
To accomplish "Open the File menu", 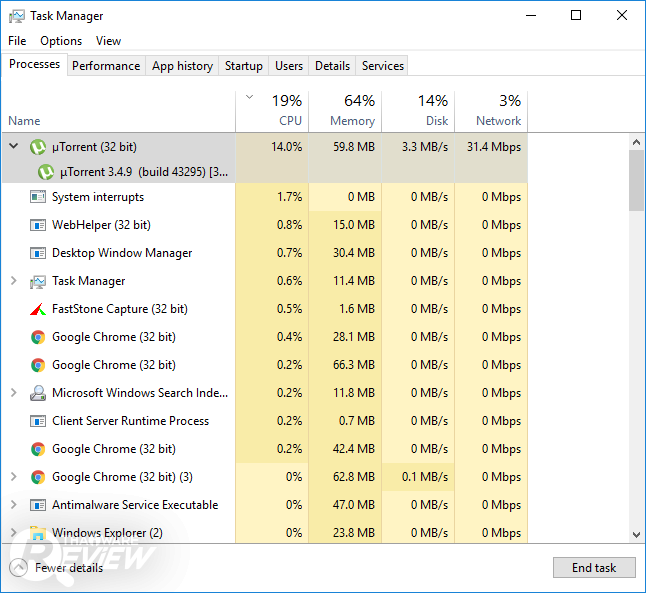I will (x=17, y=41).
